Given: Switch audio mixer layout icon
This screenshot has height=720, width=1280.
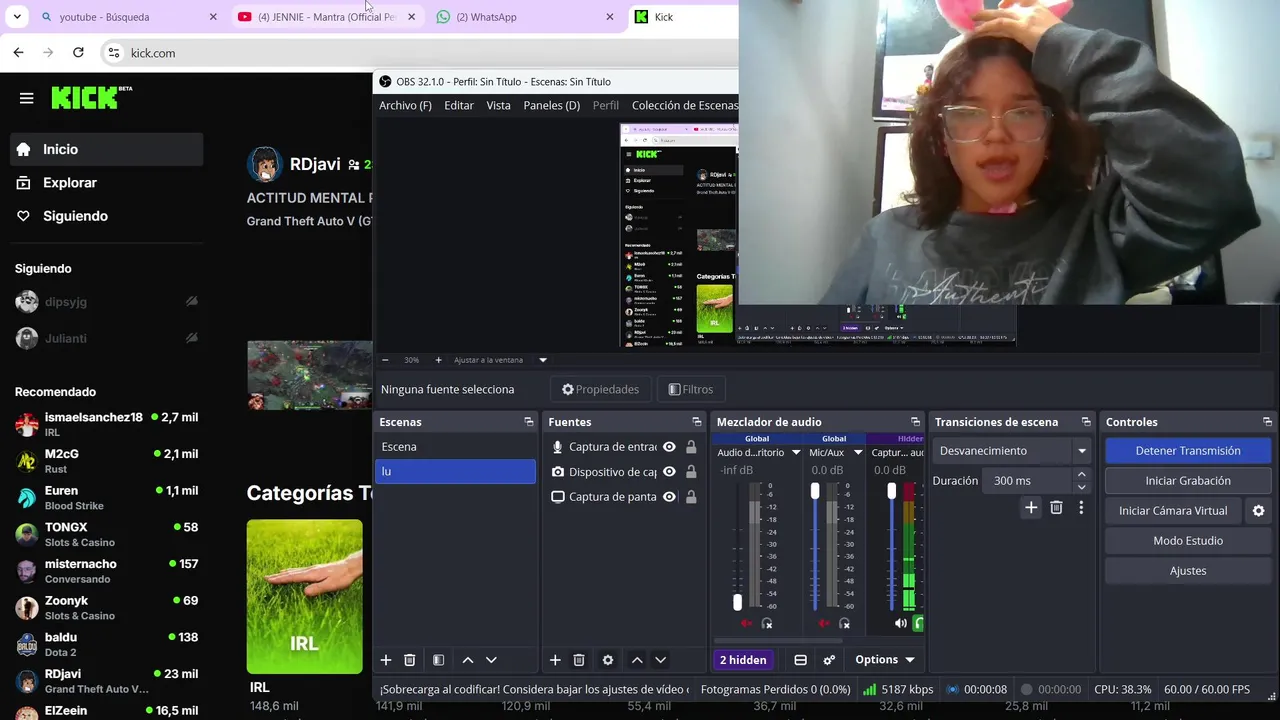Looking at the screenshot, I should pyautogui.click(x=800, y=660).
